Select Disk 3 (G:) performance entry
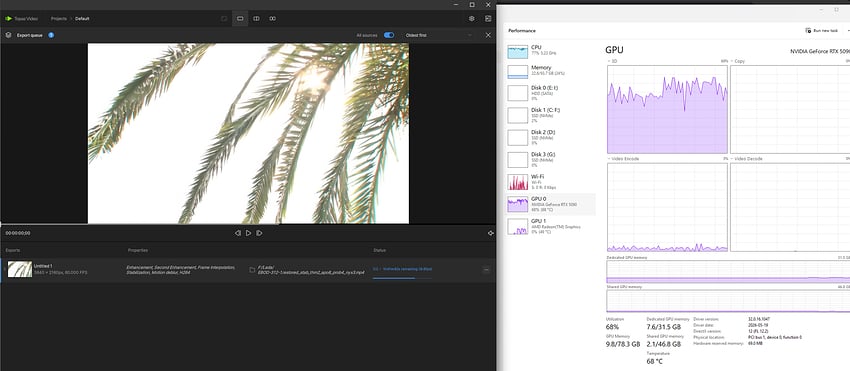 tap(550, 159)
